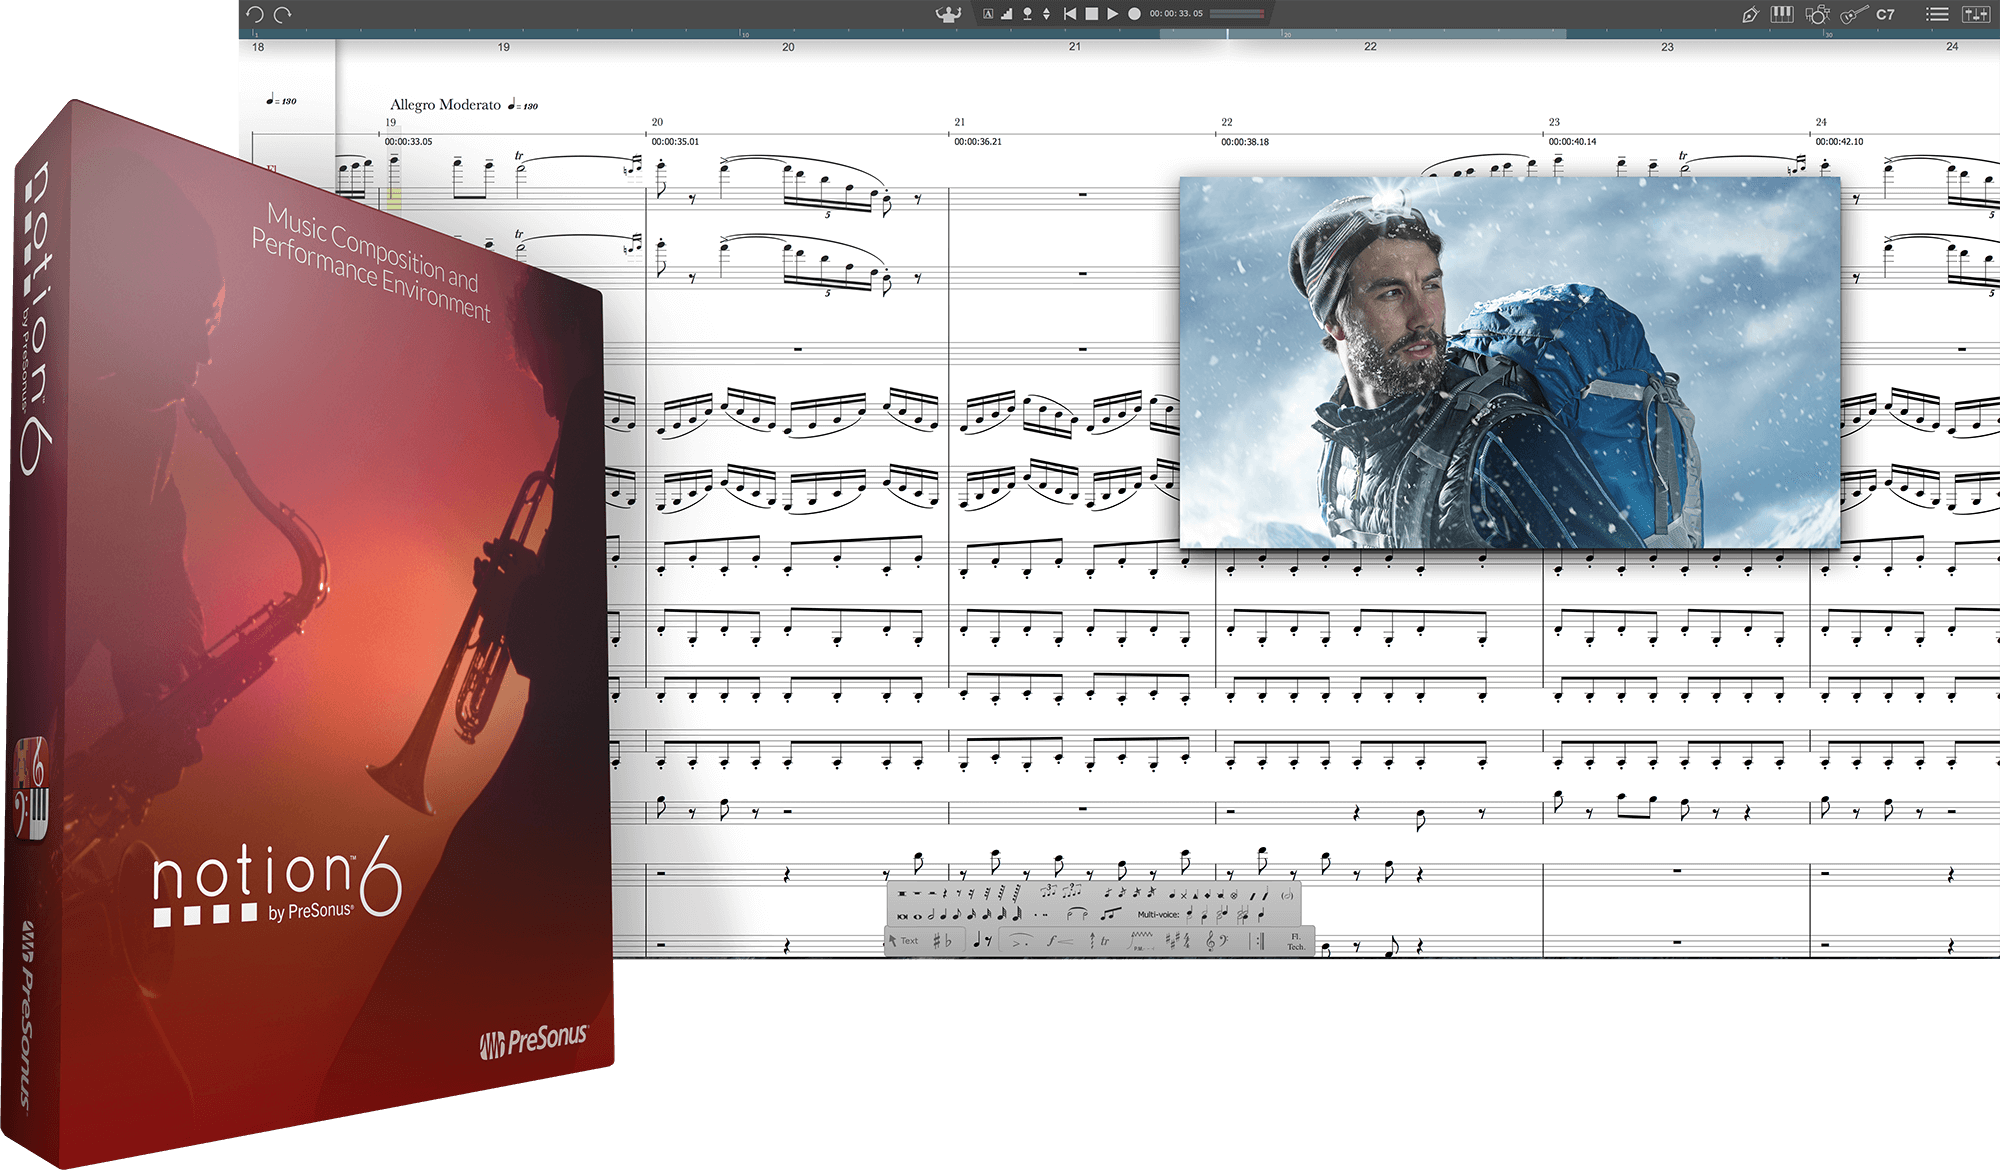Show the guitar fretboard icon
The height and width of the screenshot is (1170, 2000).
coord(1853,14)
